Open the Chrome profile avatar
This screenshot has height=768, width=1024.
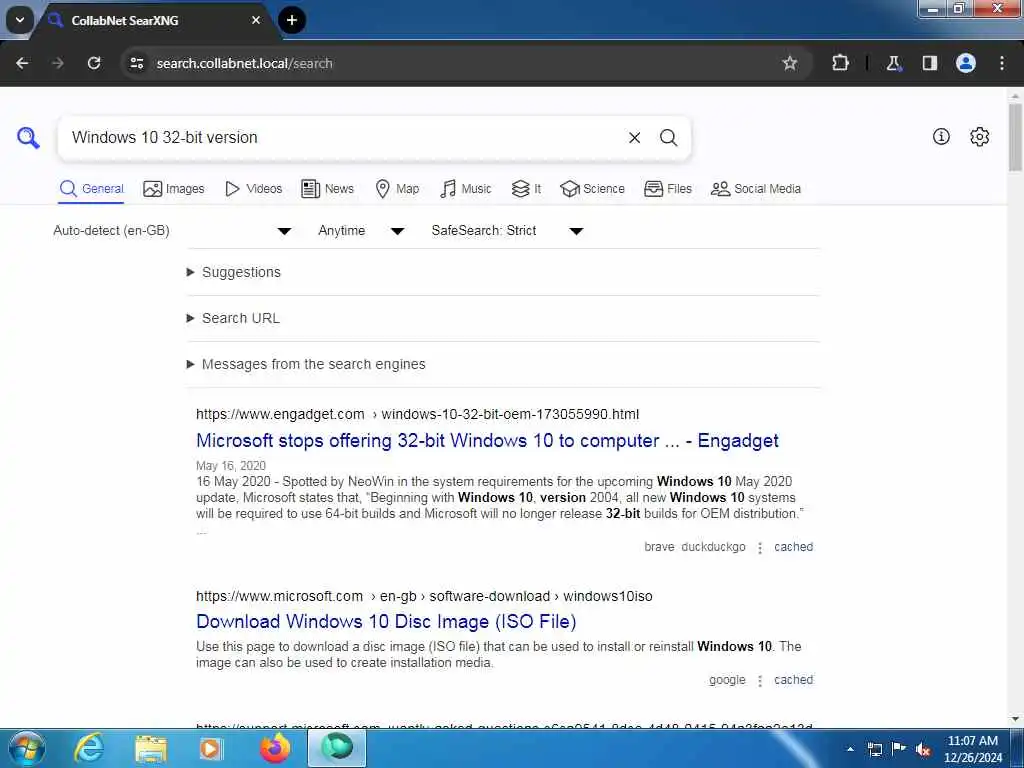[x=966, y=63]
